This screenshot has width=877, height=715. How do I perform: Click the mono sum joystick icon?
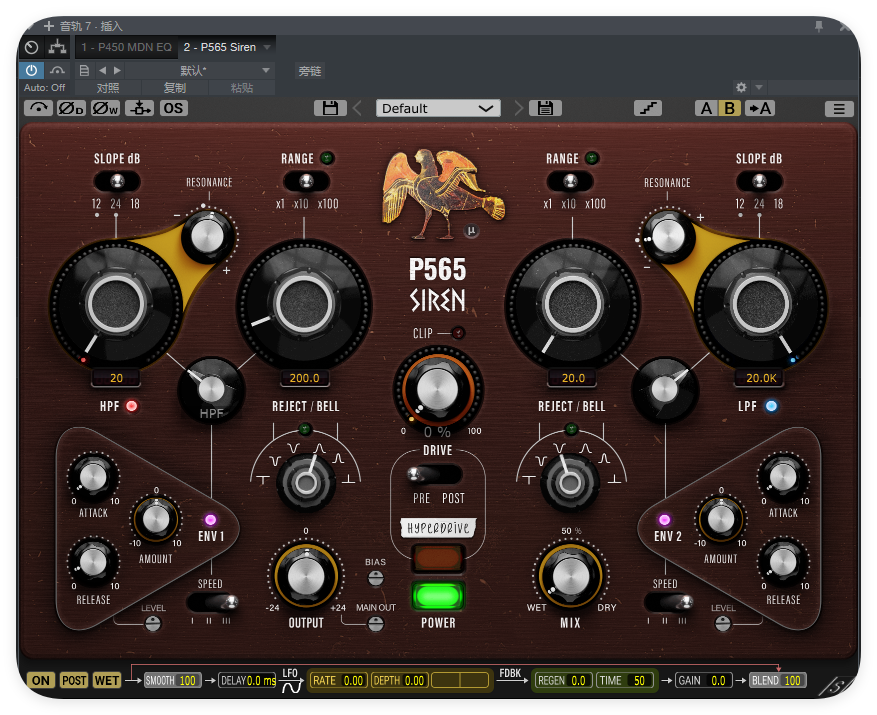pos(139,108)
